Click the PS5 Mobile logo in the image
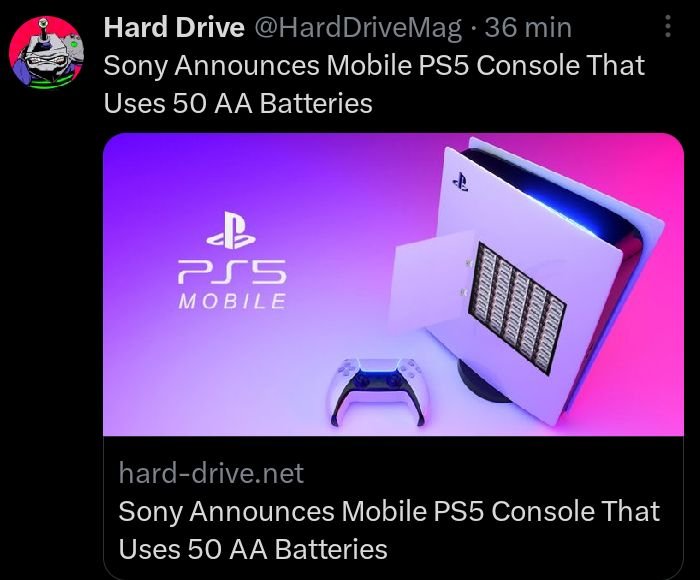The height and width of the screenshot is (580, 700). tap(232, 261)
